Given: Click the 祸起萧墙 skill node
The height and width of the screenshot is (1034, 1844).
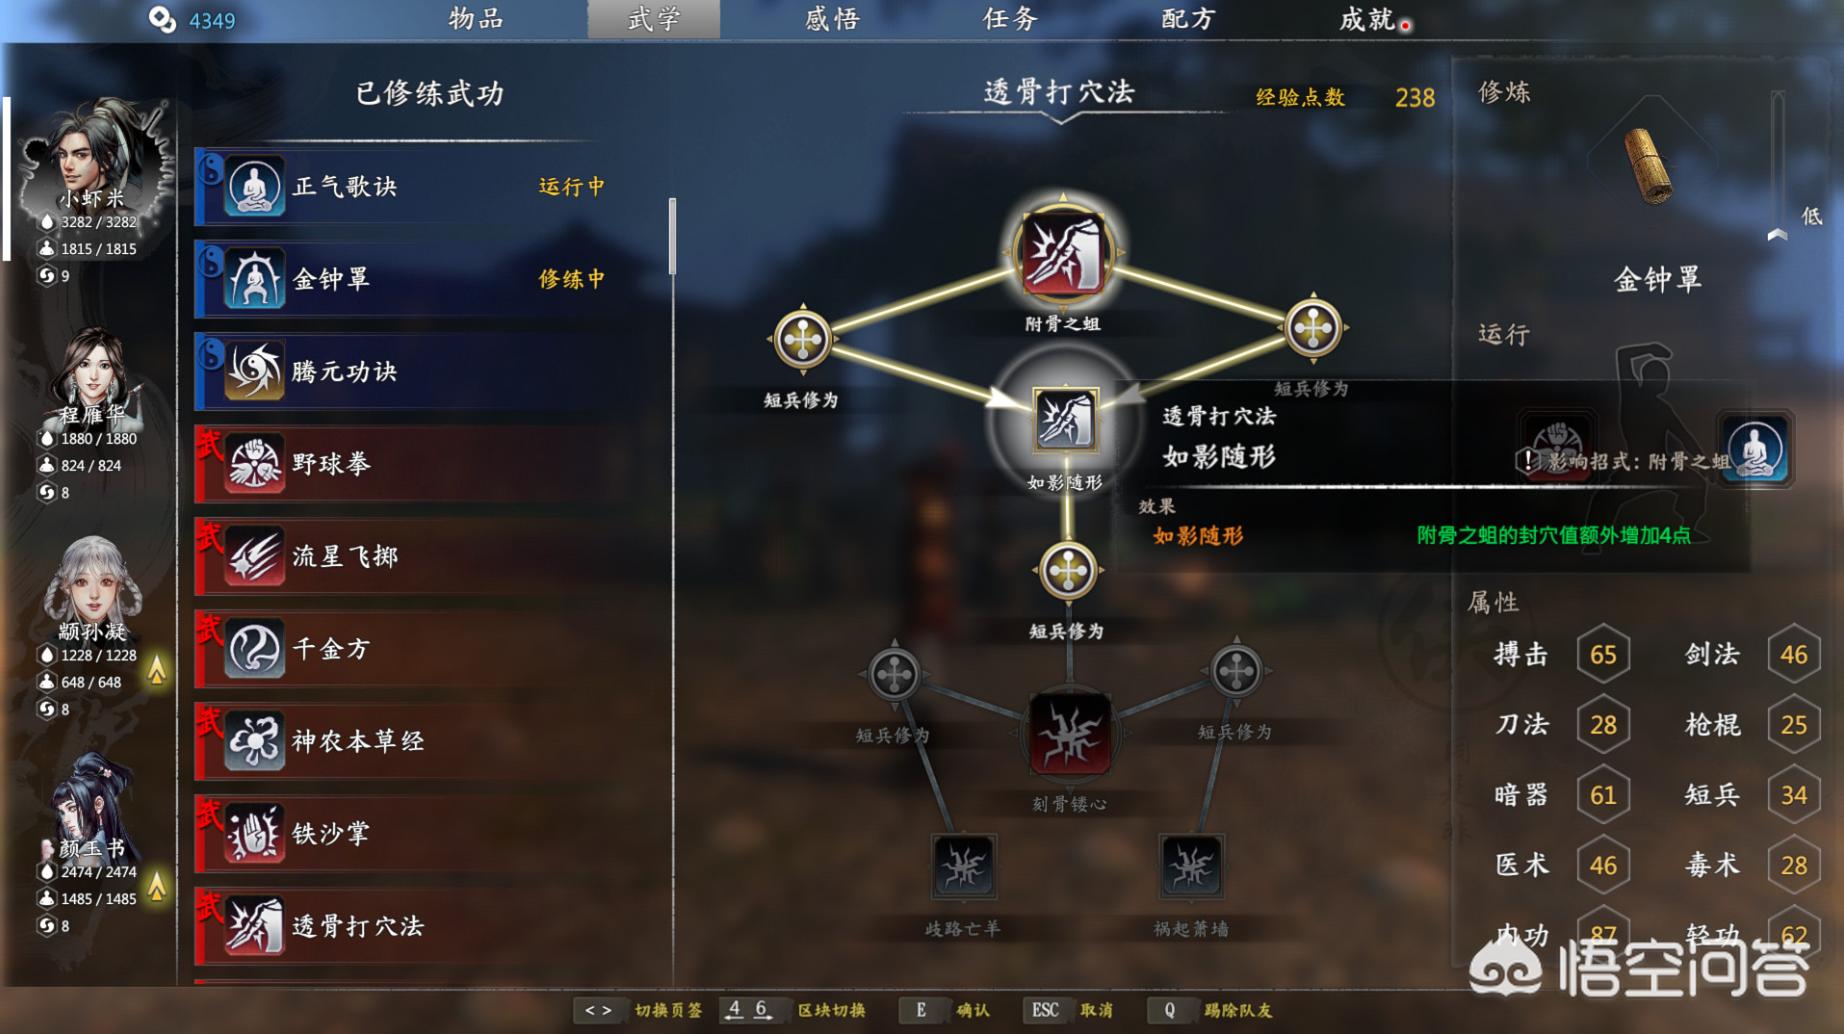Looking at the screenshot, I should (1190, 866).
